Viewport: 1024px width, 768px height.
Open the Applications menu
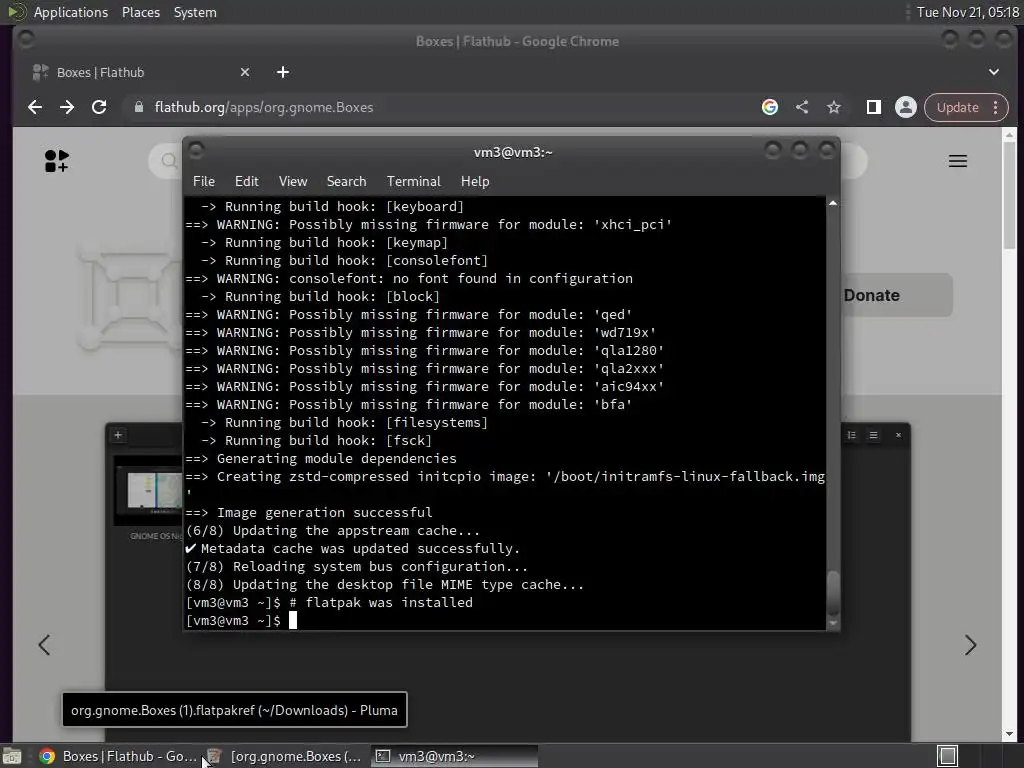pyautogui.click(x=71, y=12)
